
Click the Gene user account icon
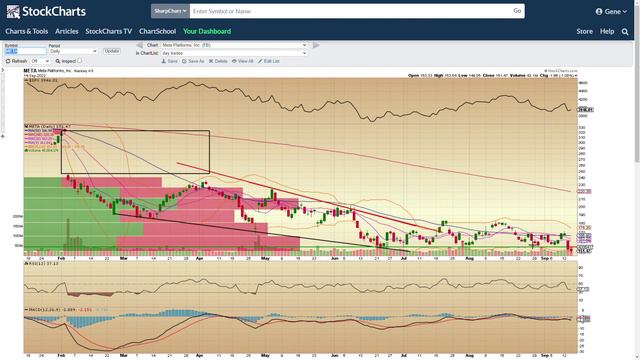(599, 11)
